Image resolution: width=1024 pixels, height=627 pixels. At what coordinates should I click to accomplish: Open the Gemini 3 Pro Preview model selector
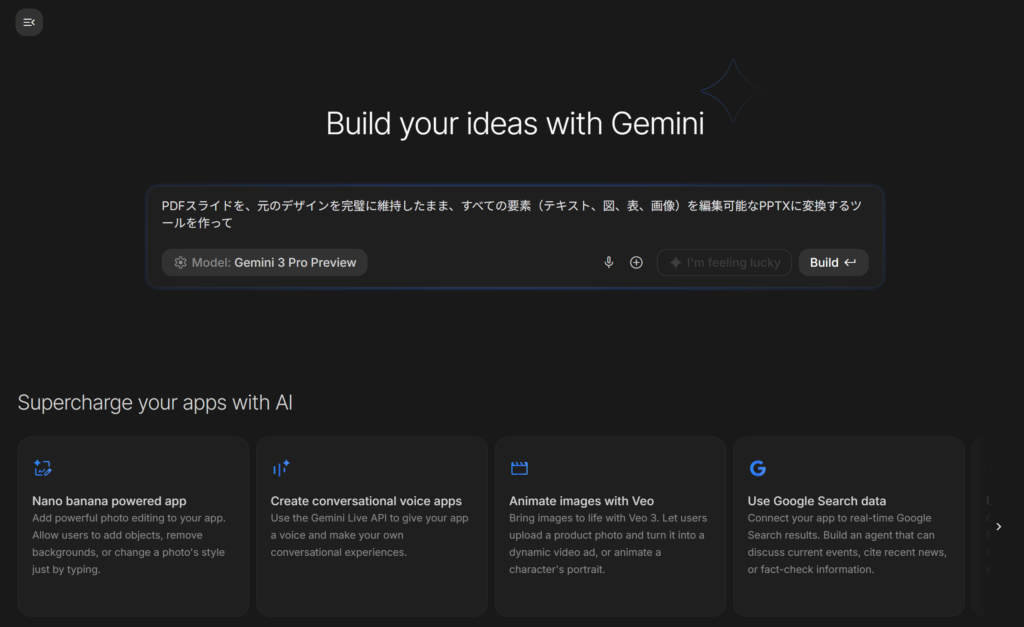(x=264, y=262)
